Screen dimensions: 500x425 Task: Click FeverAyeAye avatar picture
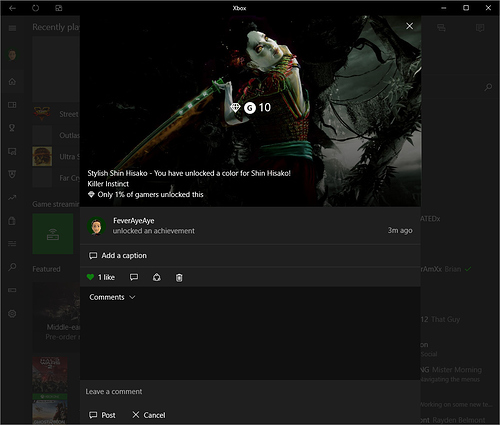96,226
